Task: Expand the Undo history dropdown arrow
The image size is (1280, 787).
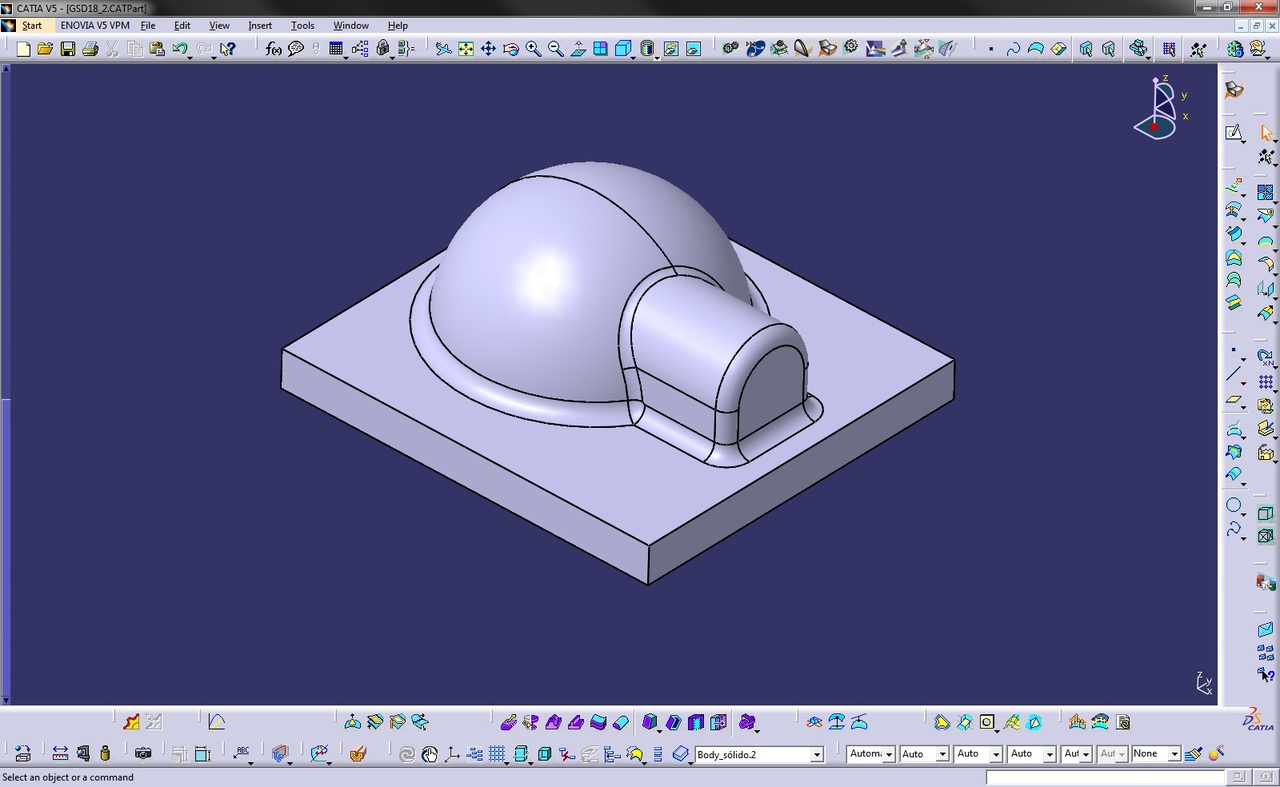Action: click(x=191, y=57)
